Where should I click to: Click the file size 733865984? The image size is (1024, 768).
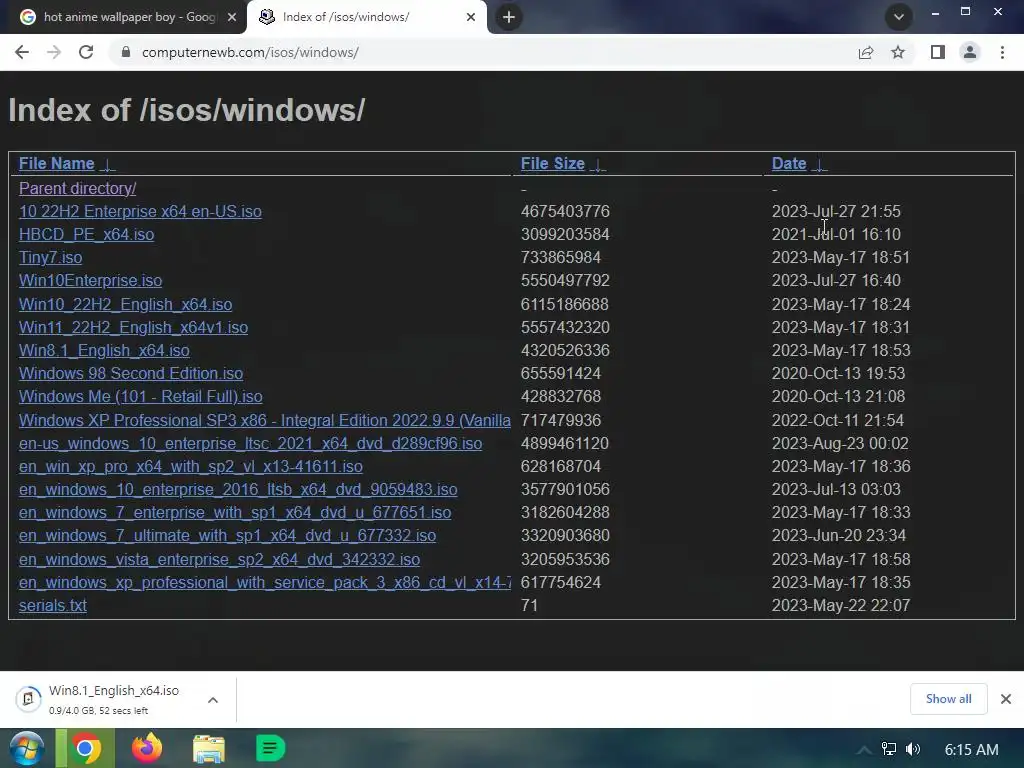click(x=560, y=257)
